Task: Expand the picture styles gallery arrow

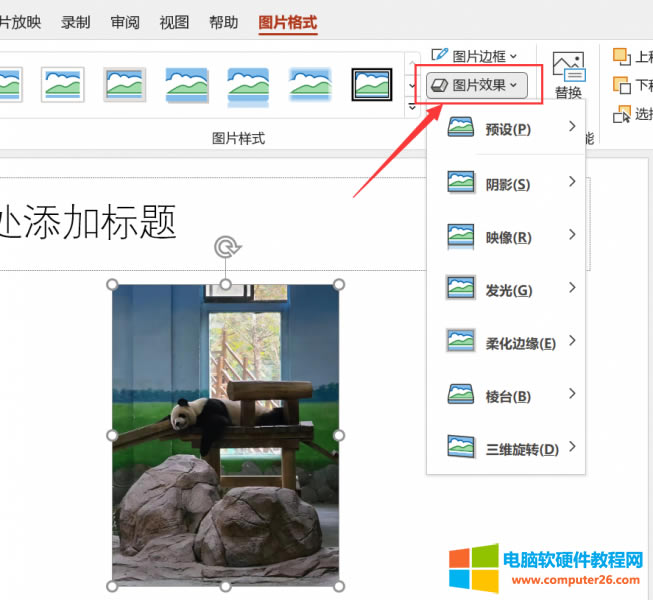Action: [412, 107]
